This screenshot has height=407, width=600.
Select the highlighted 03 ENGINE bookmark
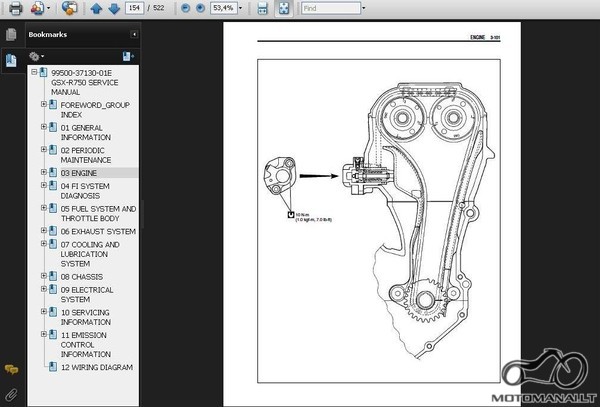(79, 173)
